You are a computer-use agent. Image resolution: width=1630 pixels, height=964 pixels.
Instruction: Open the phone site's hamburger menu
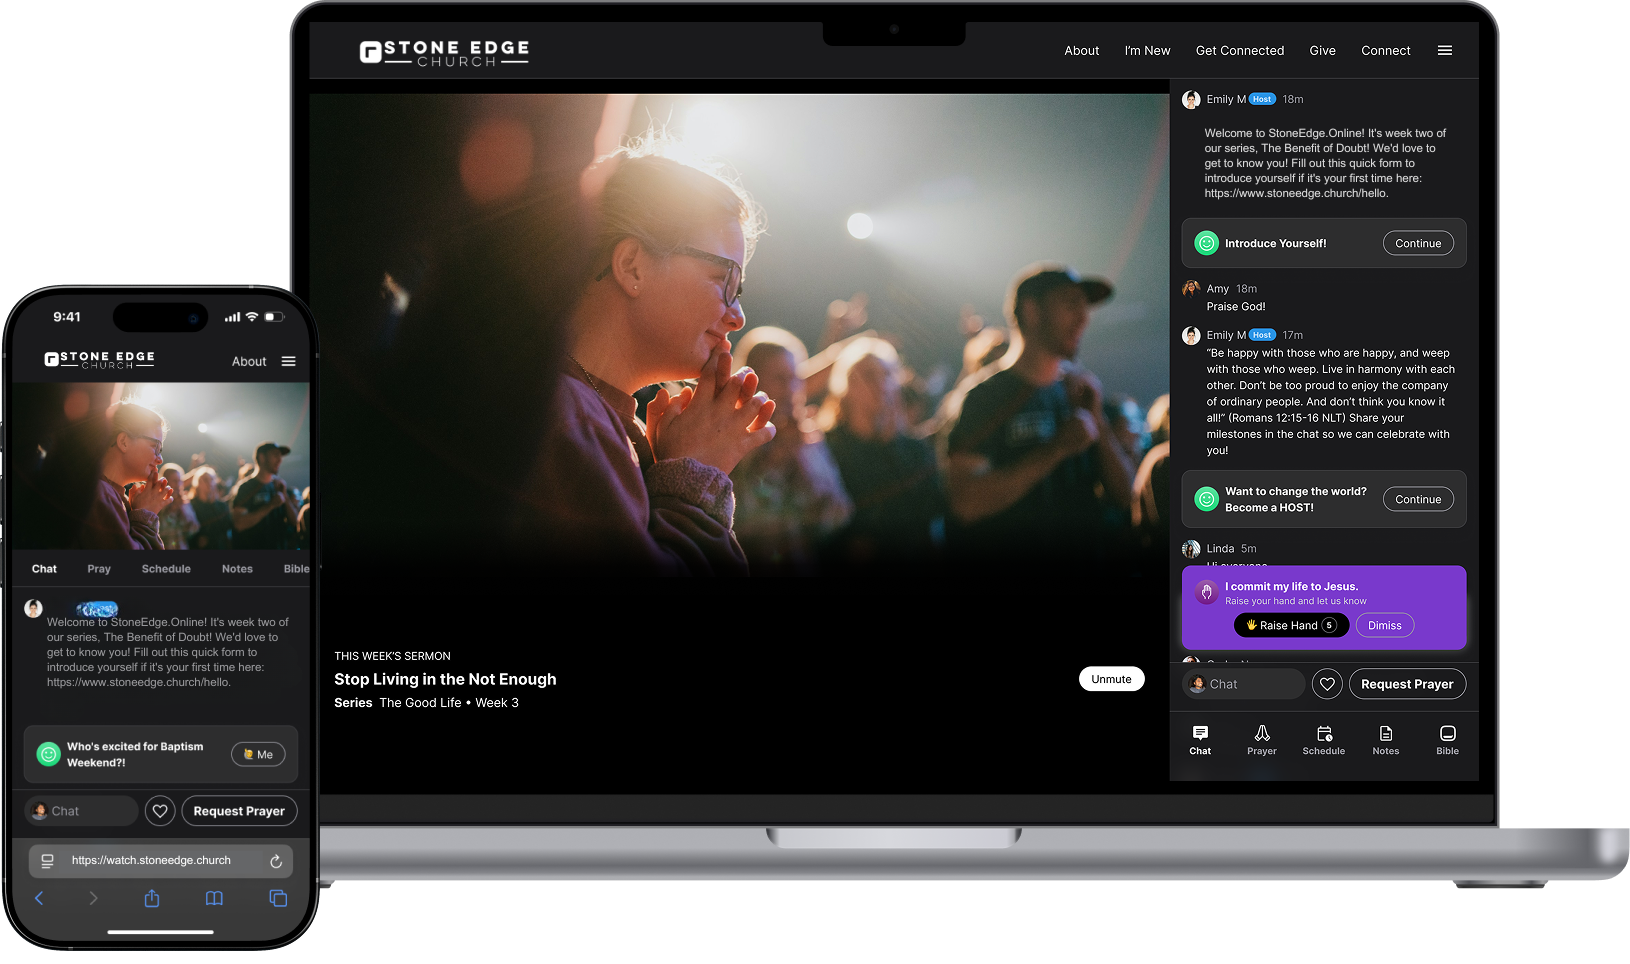point(288,361)
